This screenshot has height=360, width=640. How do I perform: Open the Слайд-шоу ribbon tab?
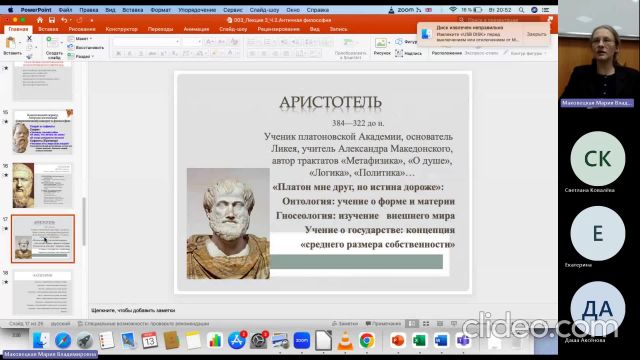pos(233,29)
